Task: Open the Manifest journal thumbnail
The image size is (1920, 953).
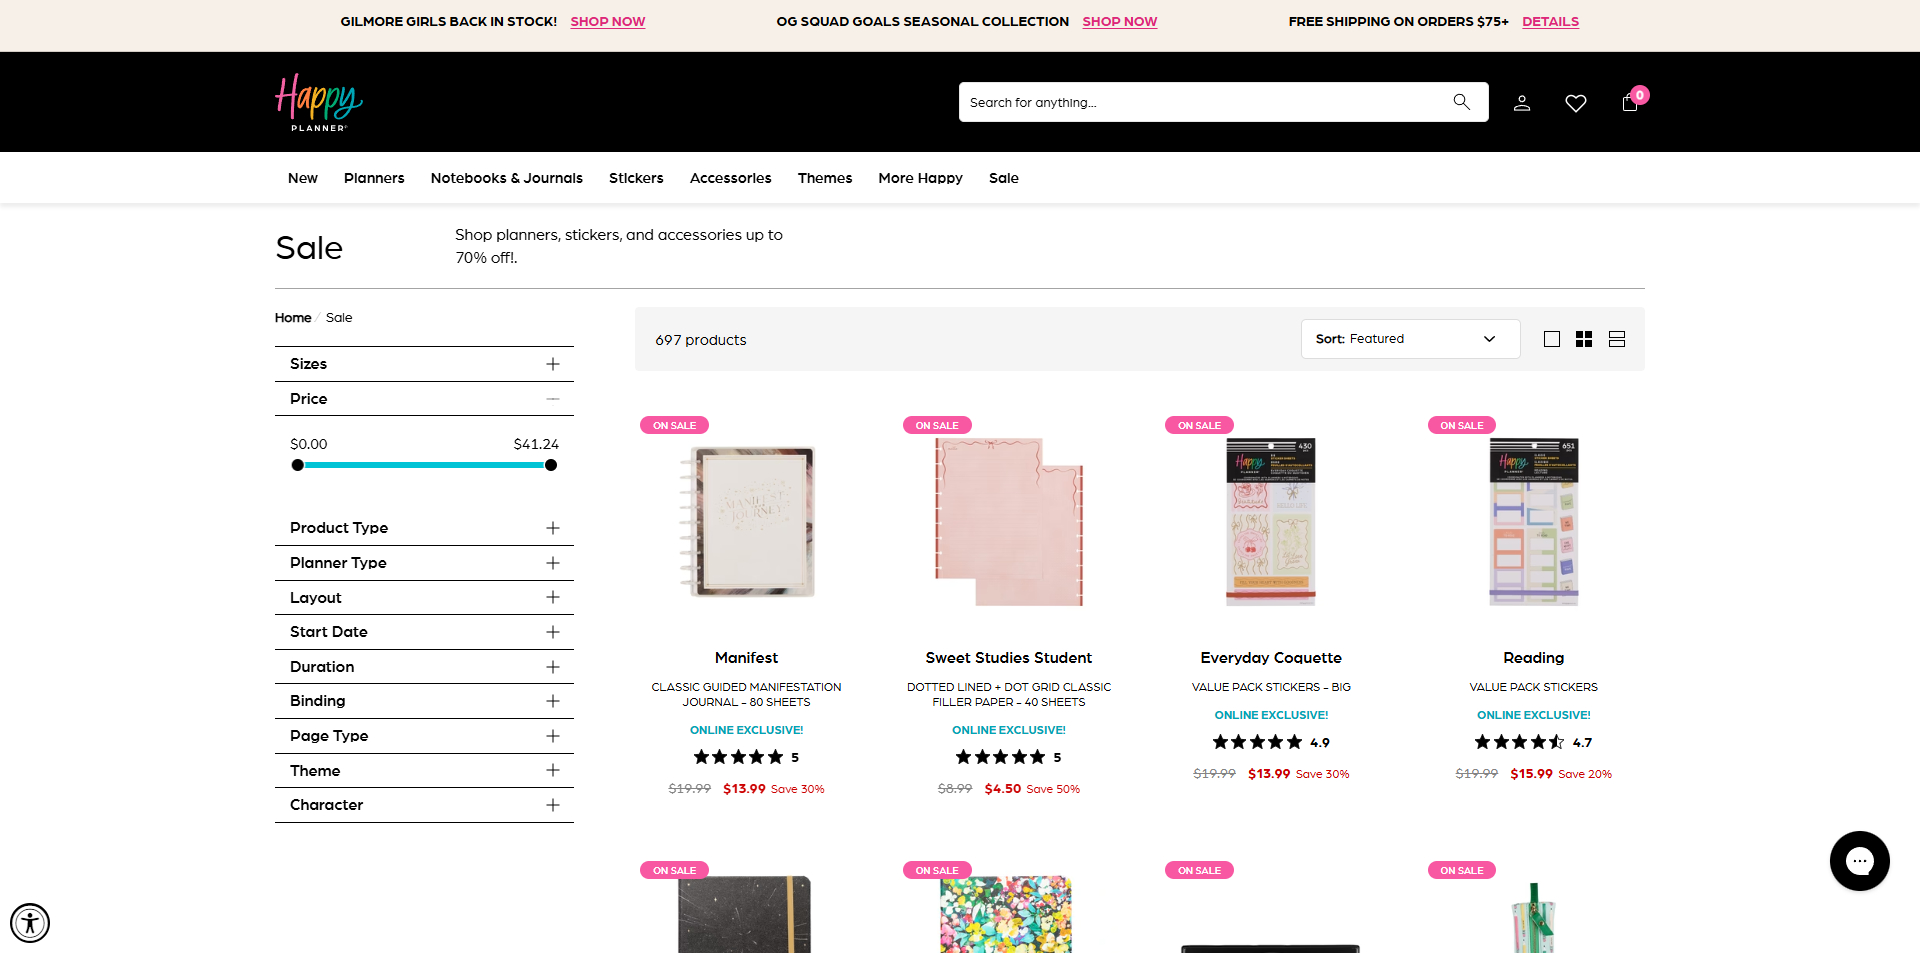Action: [x=747, y=521]
